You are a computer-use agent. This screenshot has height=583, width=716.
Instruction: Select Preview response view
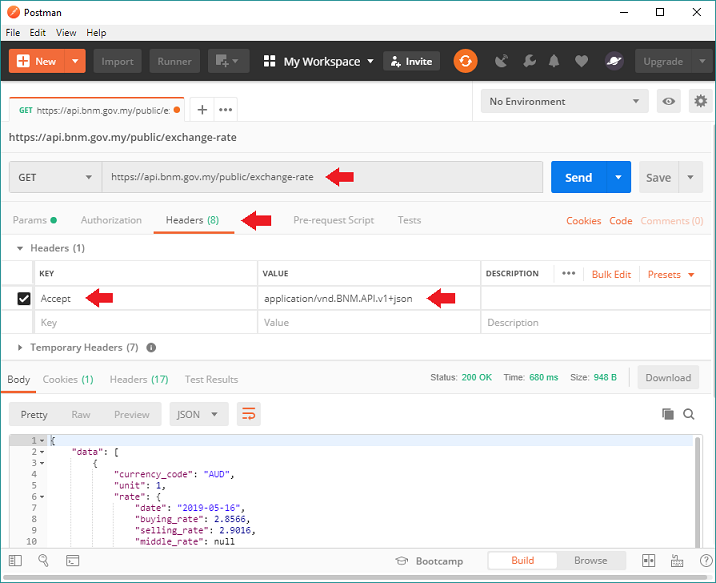132,414
